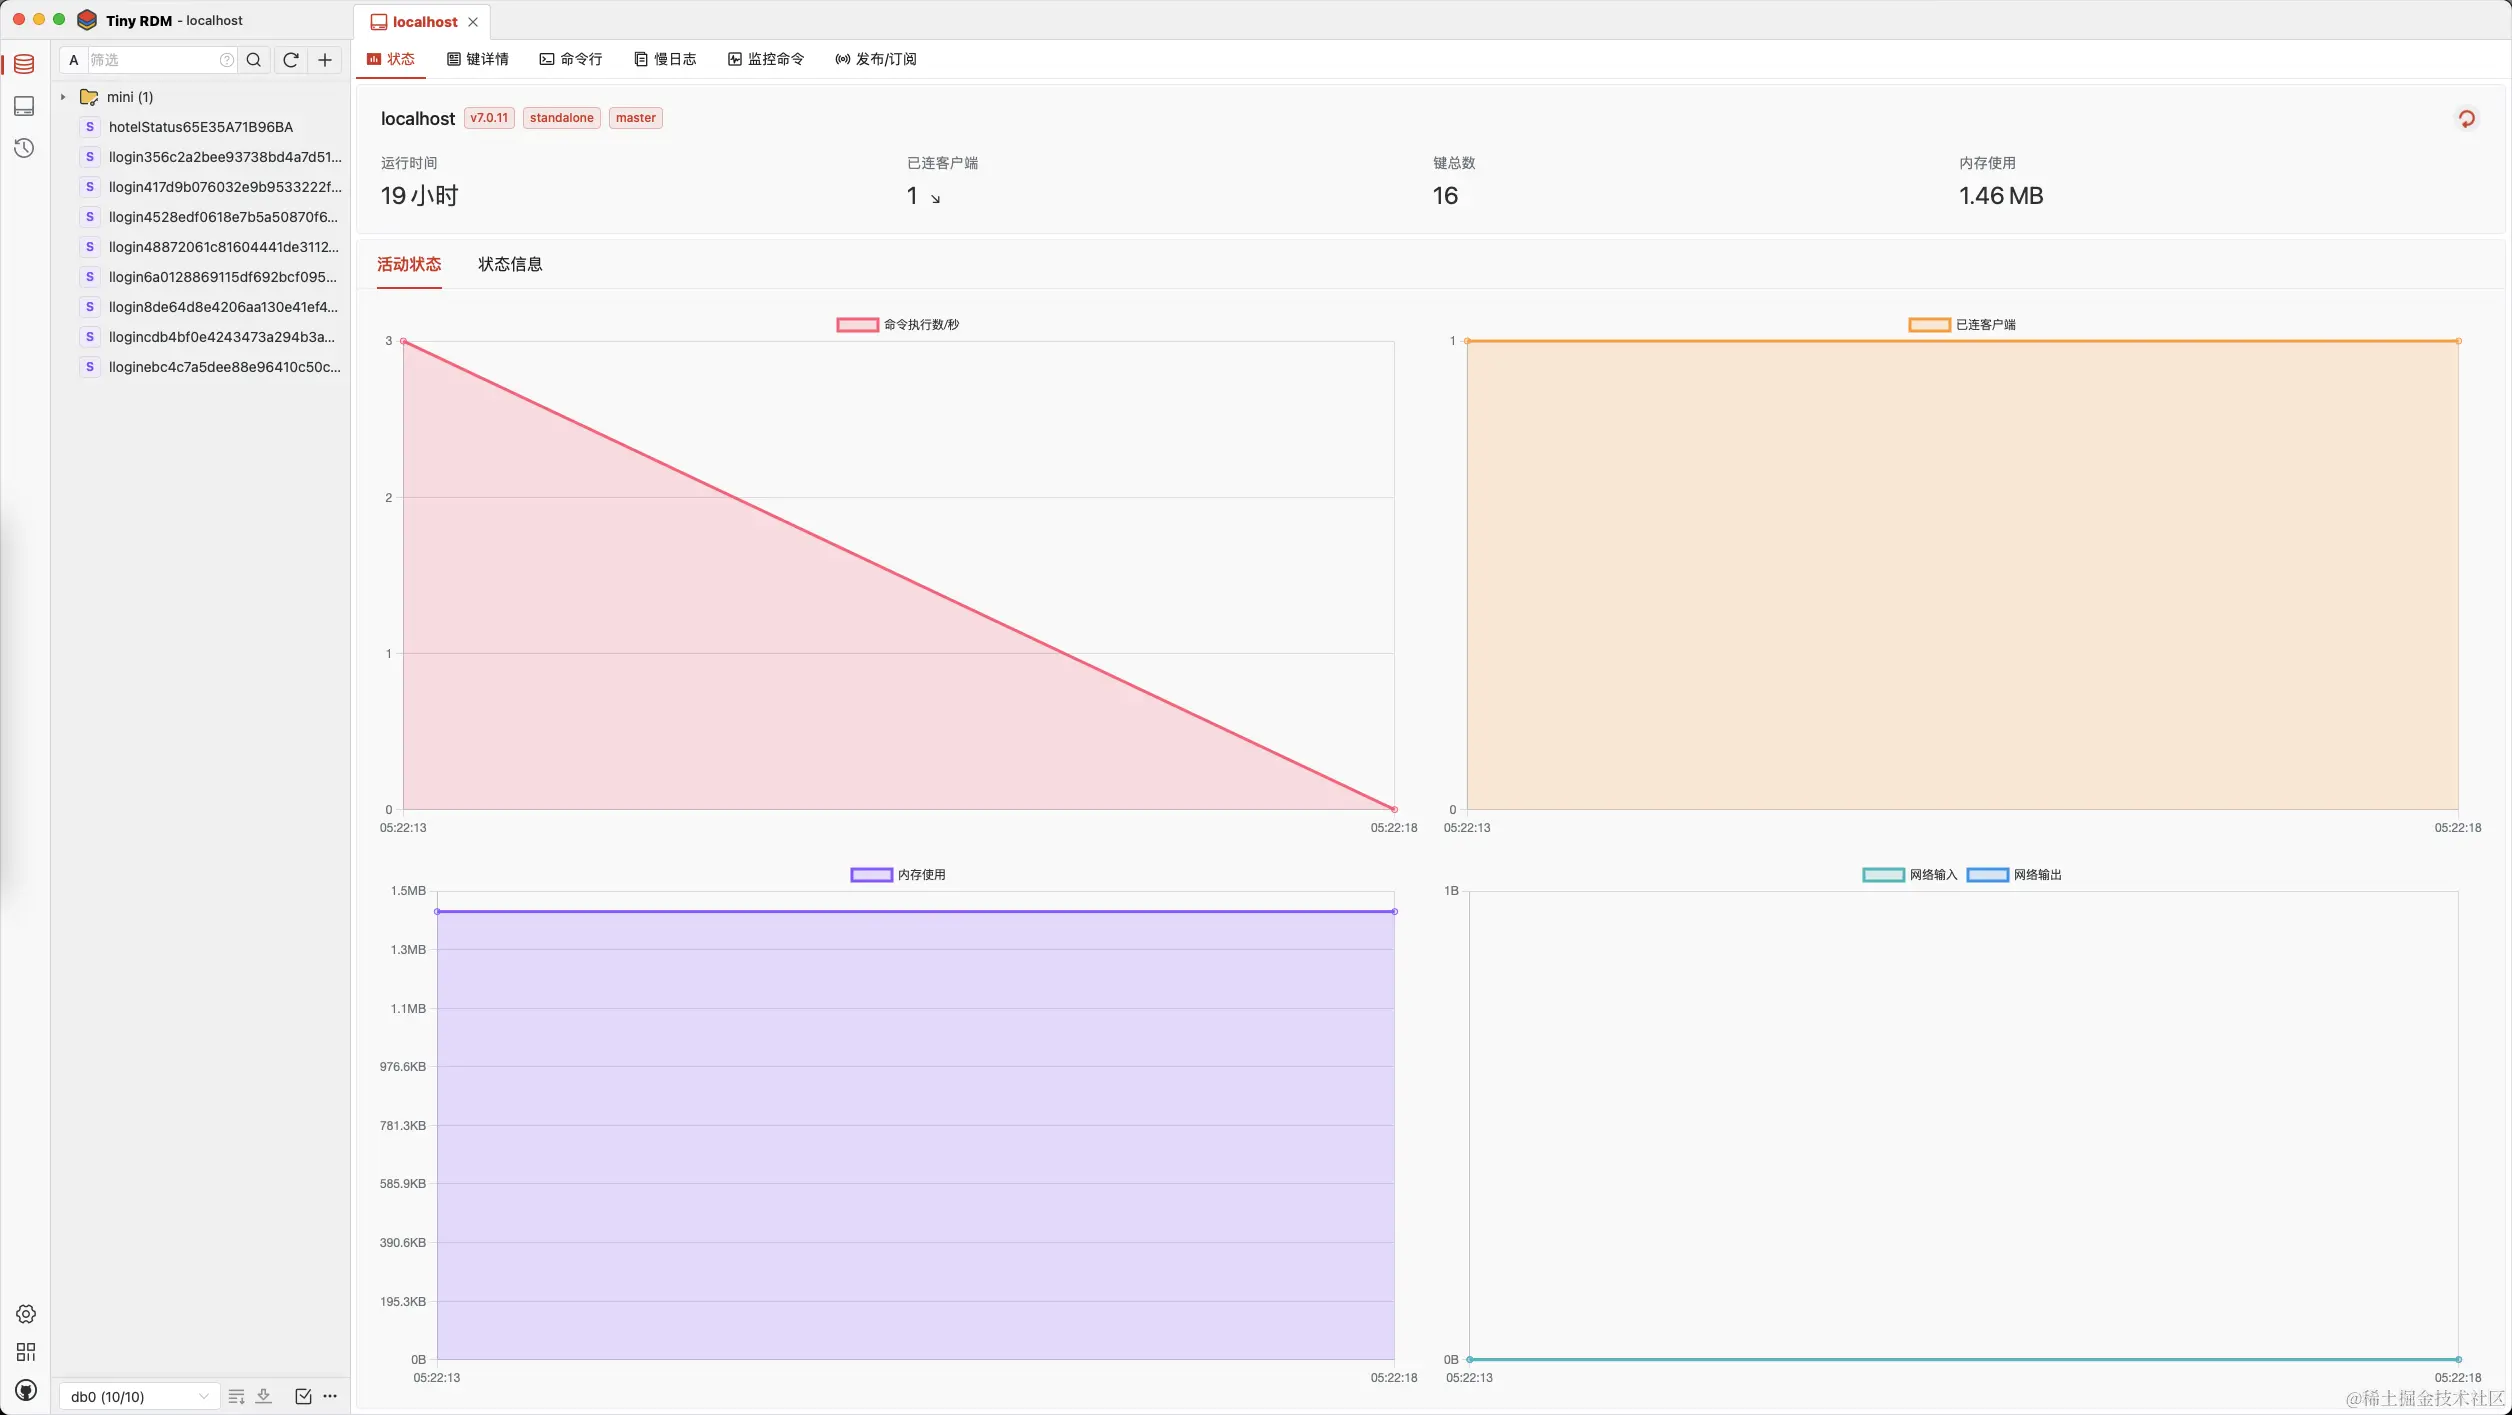Add a new key with the plus icon
2512x1415 pixels.
pos(325,60)
